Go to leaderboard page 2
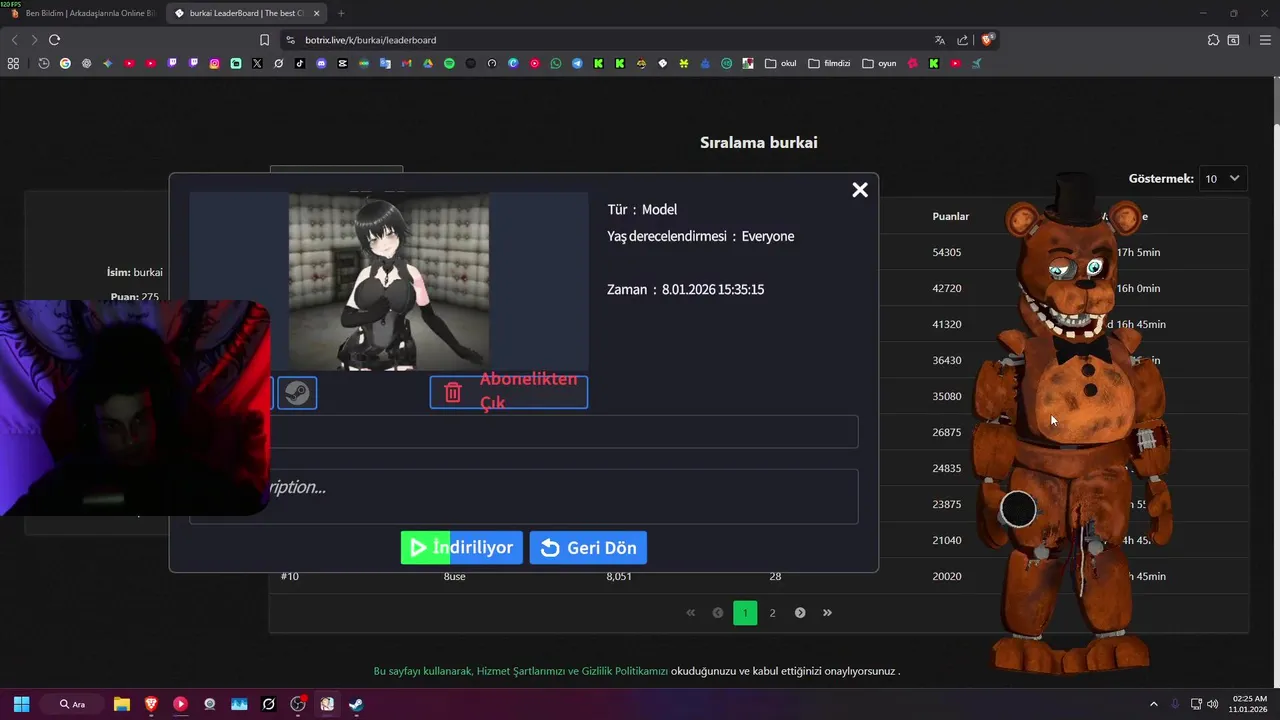Image resolution: width=1280 pixels, height=720 pixels. coord(772,613)
